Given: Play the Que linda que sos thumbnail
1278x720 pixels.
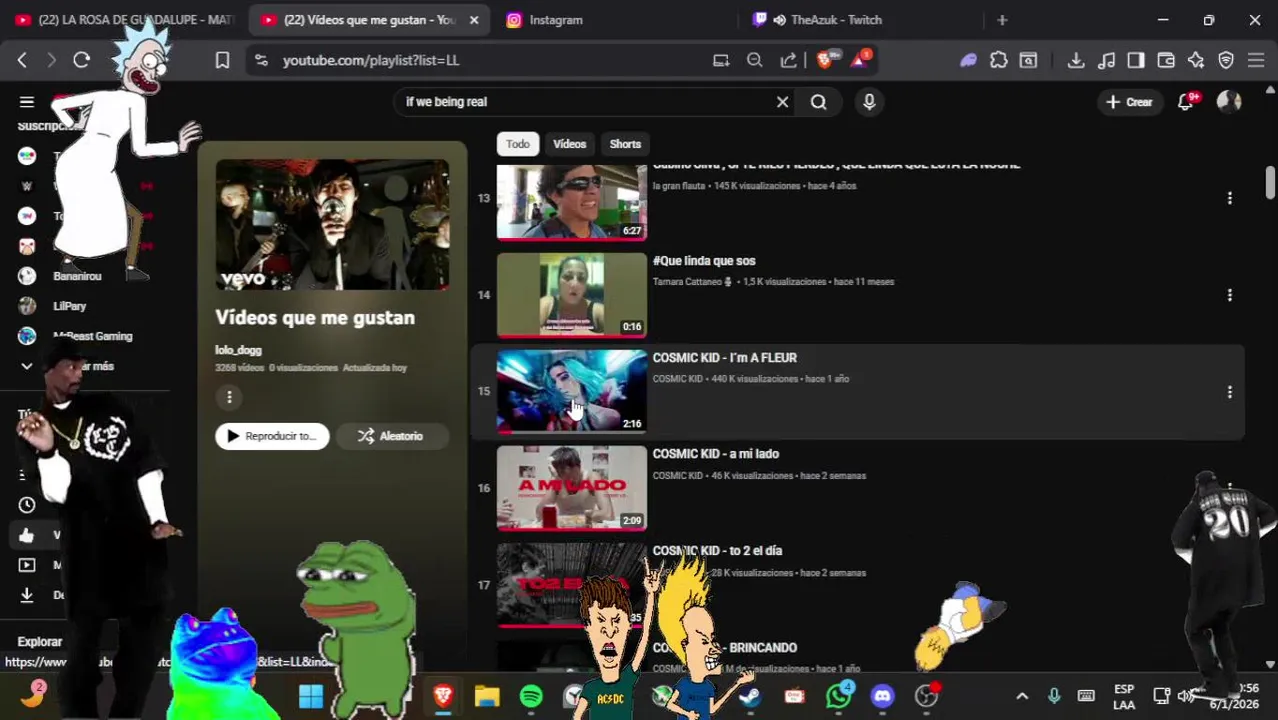Looking at the screenshot, I should (x=572, y=295).
